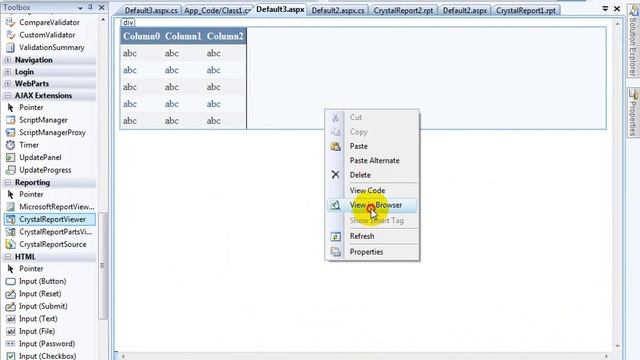Select UpdateProgress control icon
The height and width of the screenshot is (360, 640).
pyautogui.click(x=11, y=170)
